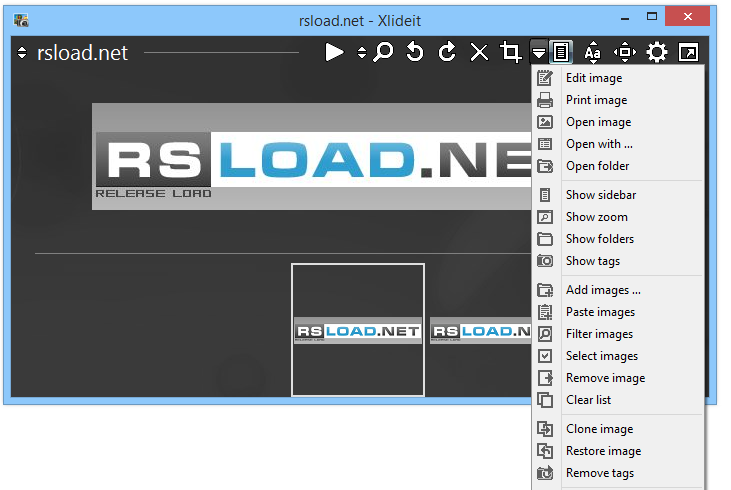Click the search-page icon beside Filter images

[x=545, y=333]
